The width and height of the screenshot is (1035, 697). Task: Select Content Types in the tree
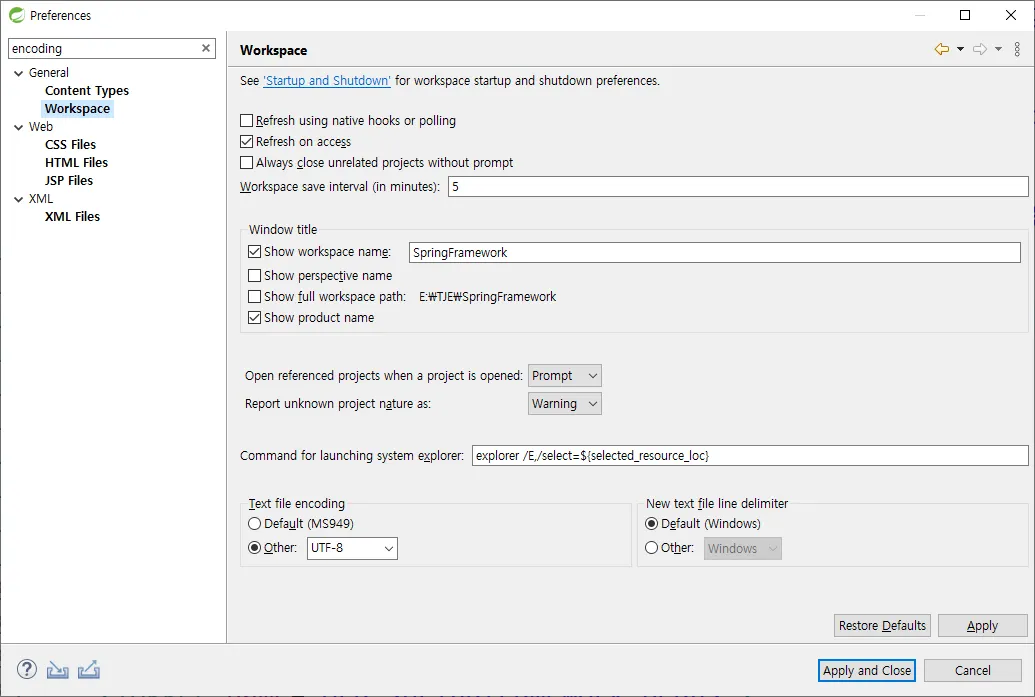(87, 91)
